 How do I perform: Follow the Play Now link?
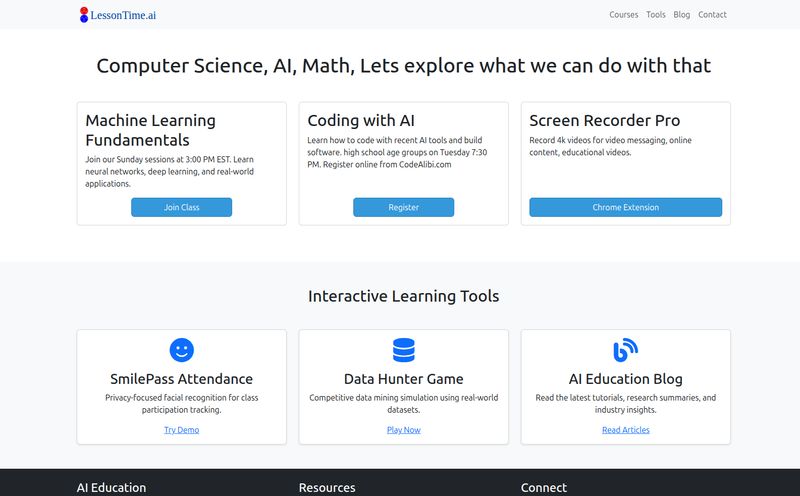coord(404,430)
